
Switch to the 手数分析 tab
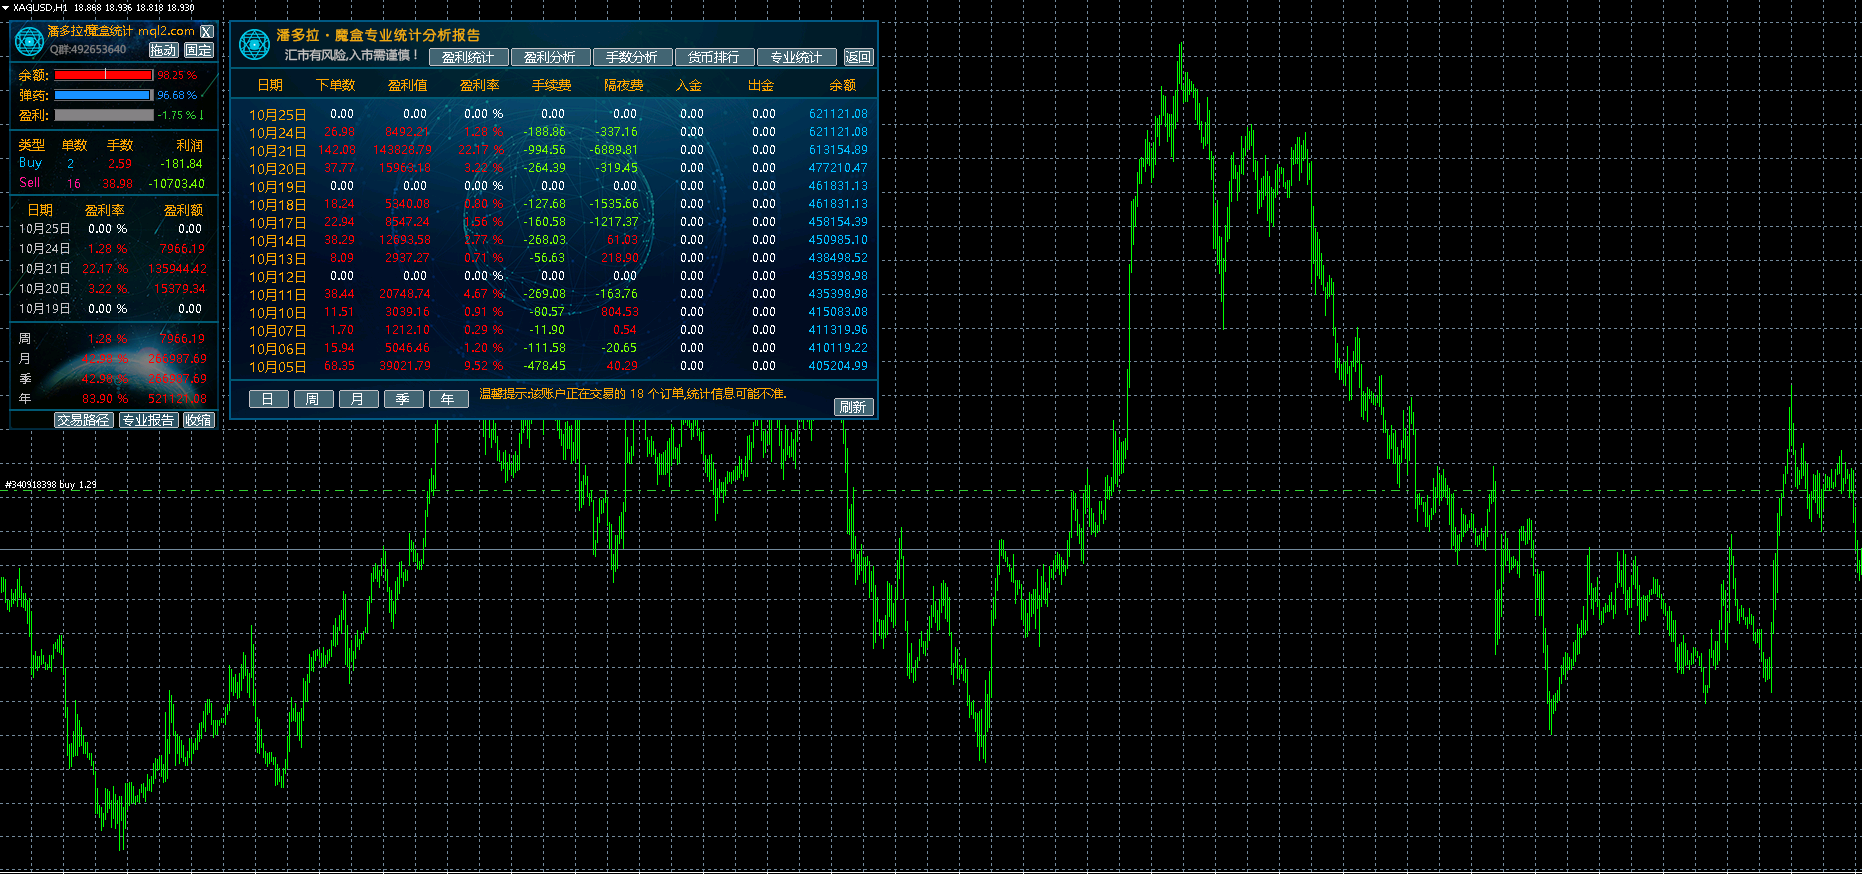click(632, 57)
